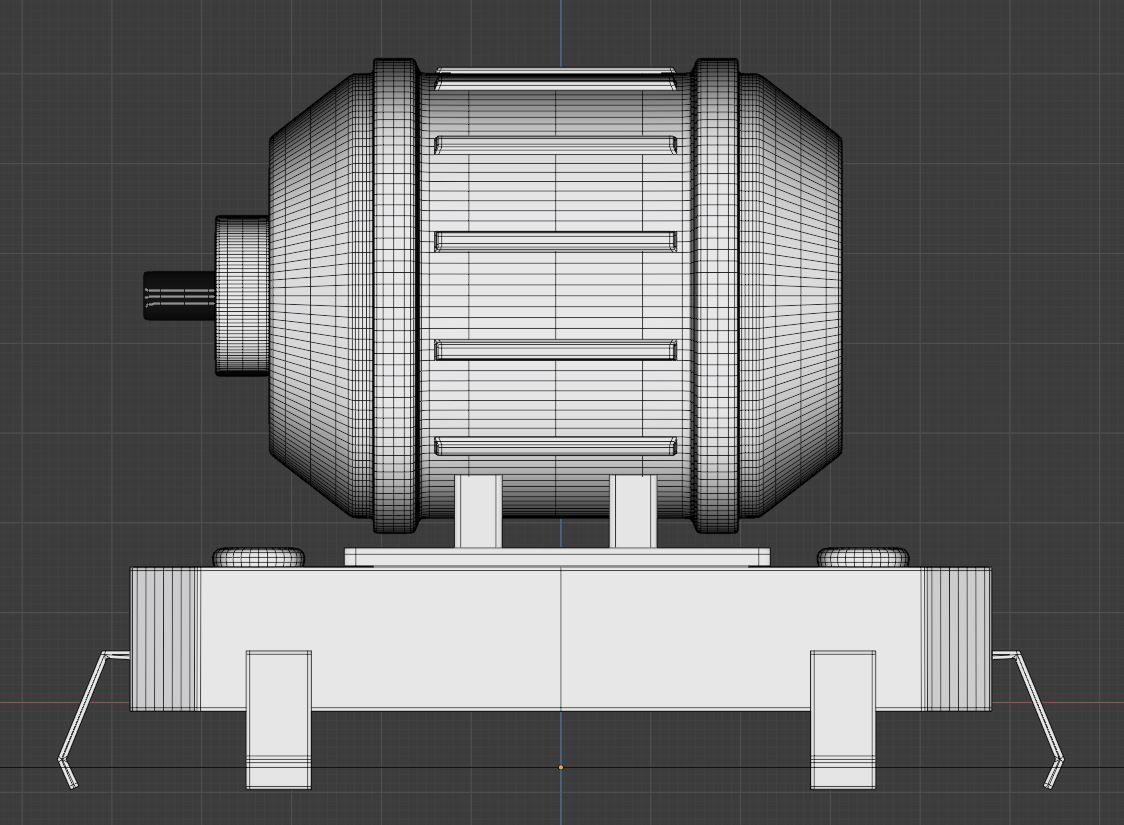
Task: Select the left foot of the base
Action: click(279, 720)
